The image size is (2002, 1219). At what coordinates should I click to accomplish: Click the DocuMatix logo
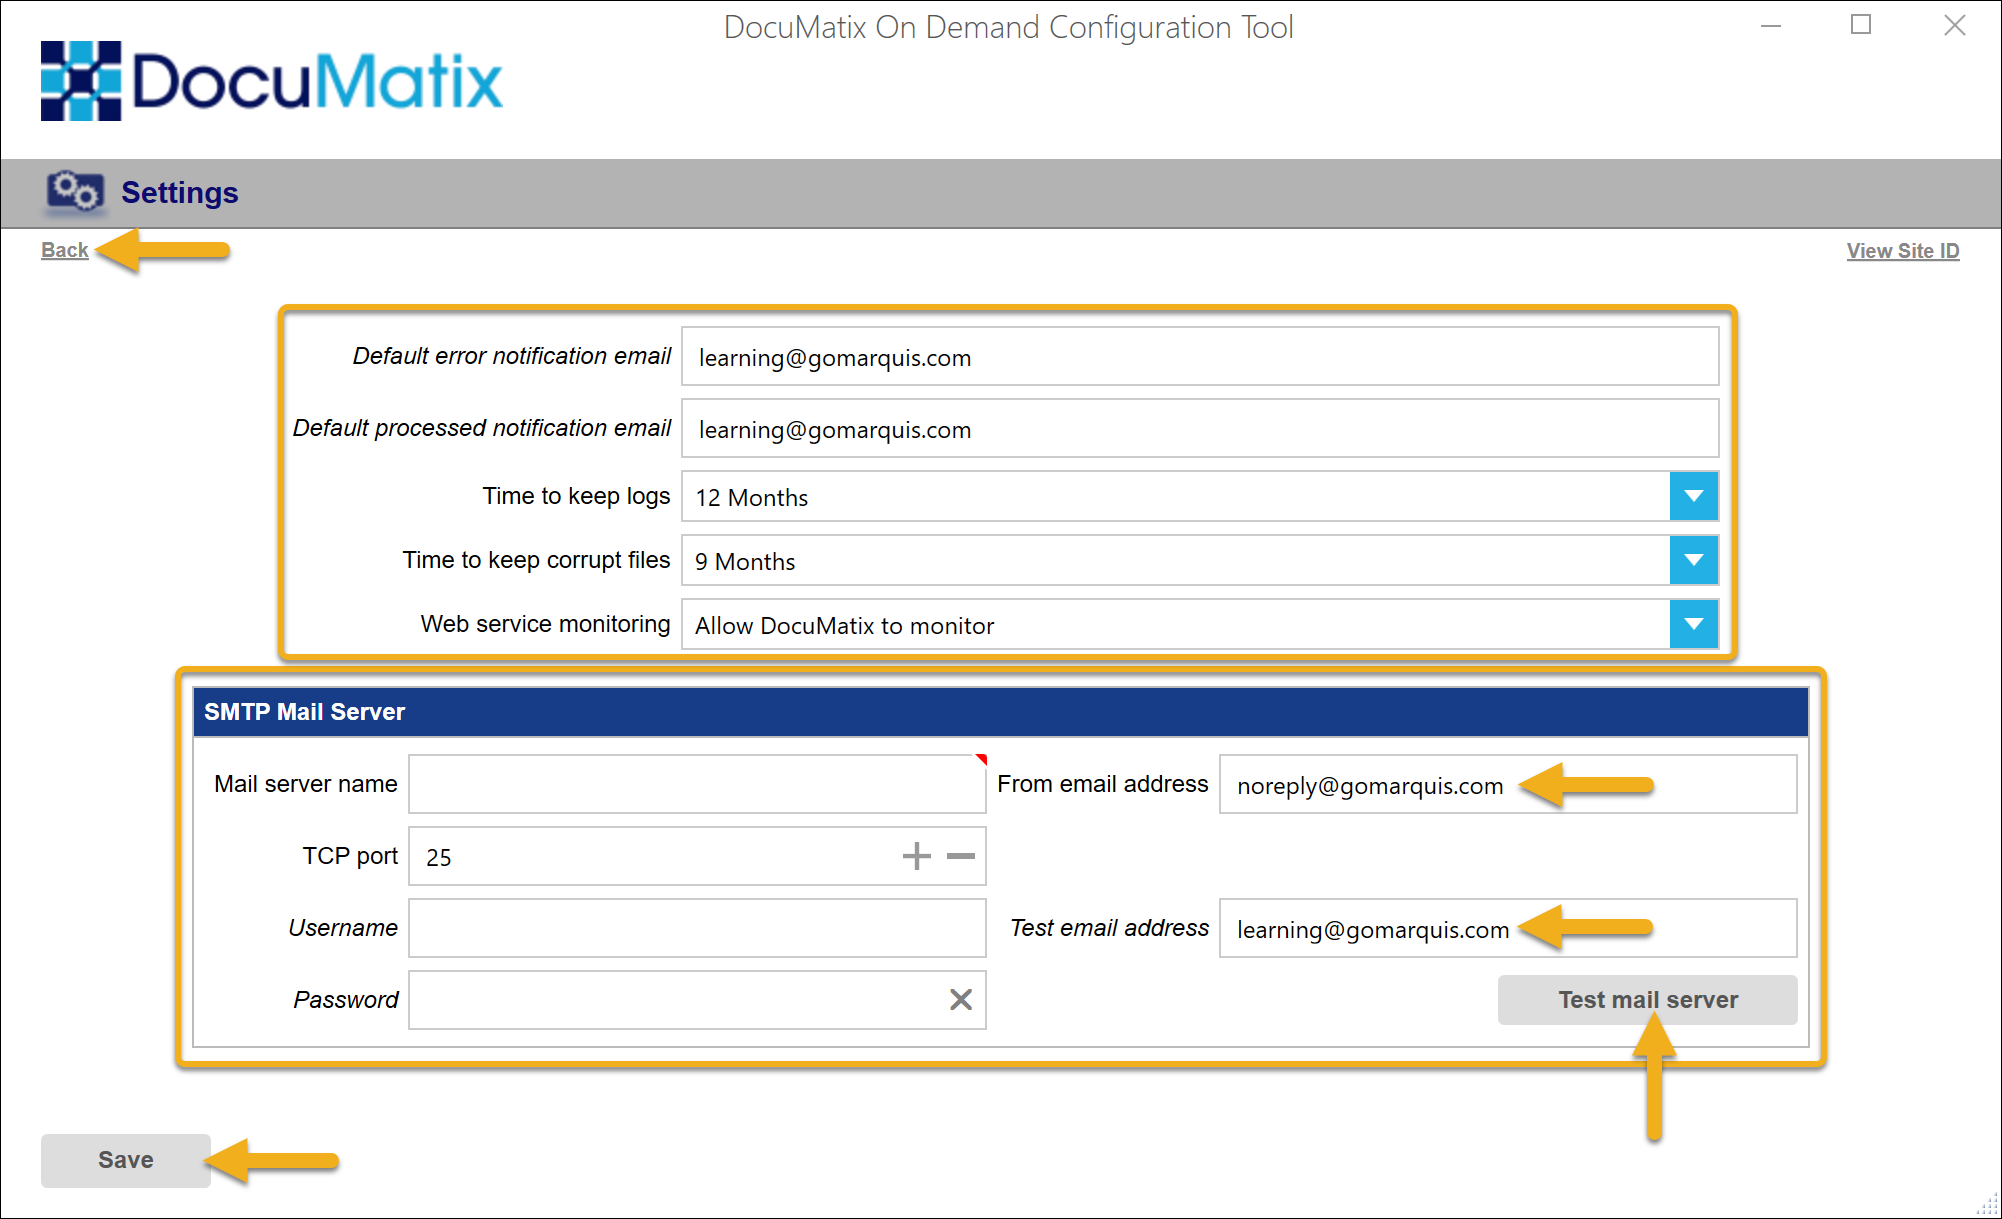[272, 81]
